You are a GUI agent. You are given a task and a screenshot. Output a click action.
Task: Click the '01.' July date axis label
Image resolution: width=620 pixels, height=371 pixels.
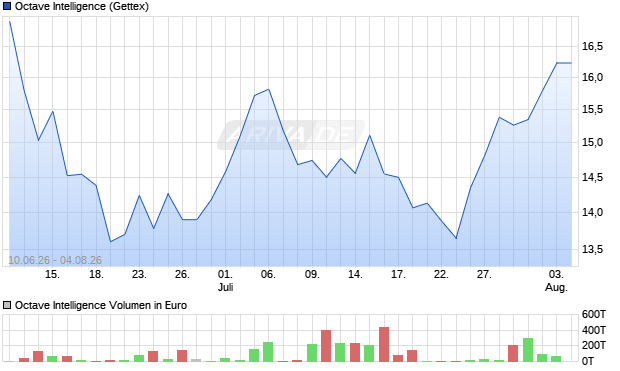(x=225, y=274)
